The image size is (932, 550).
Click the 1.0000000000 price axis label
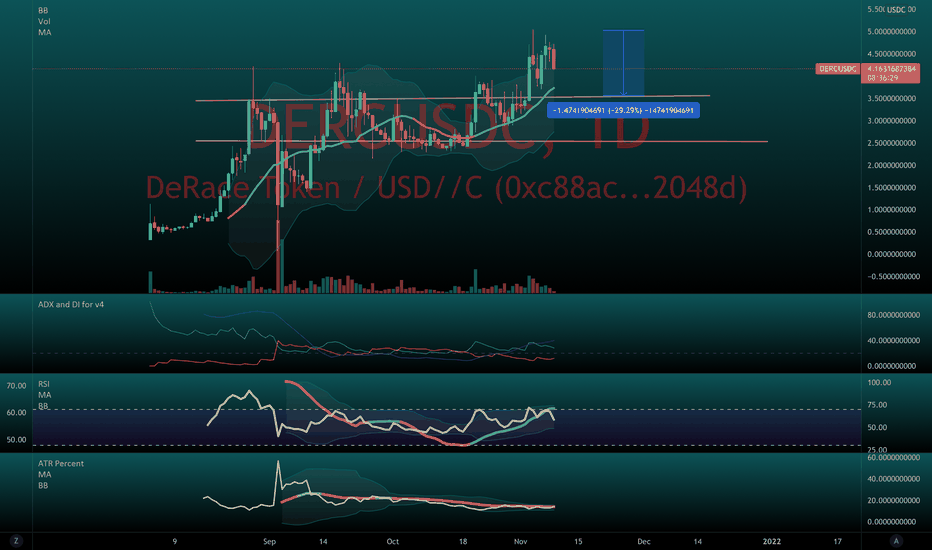[892, 209]
